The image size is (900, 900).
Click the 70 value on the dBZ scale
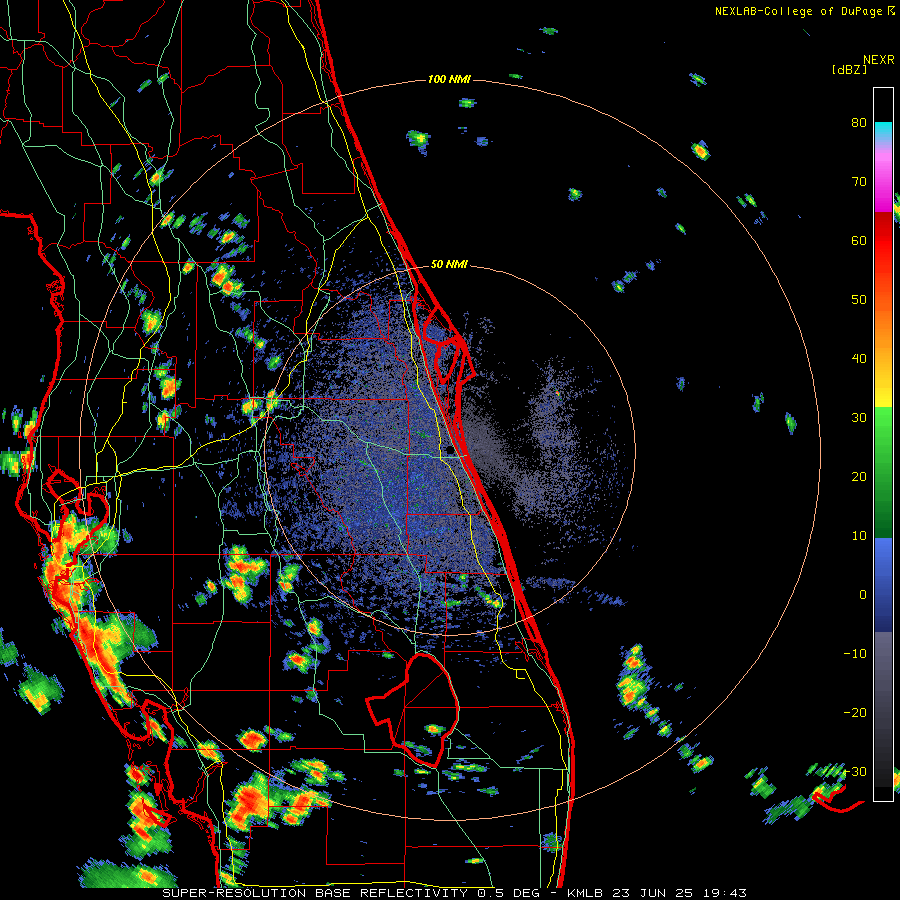(x=859, y=182)
